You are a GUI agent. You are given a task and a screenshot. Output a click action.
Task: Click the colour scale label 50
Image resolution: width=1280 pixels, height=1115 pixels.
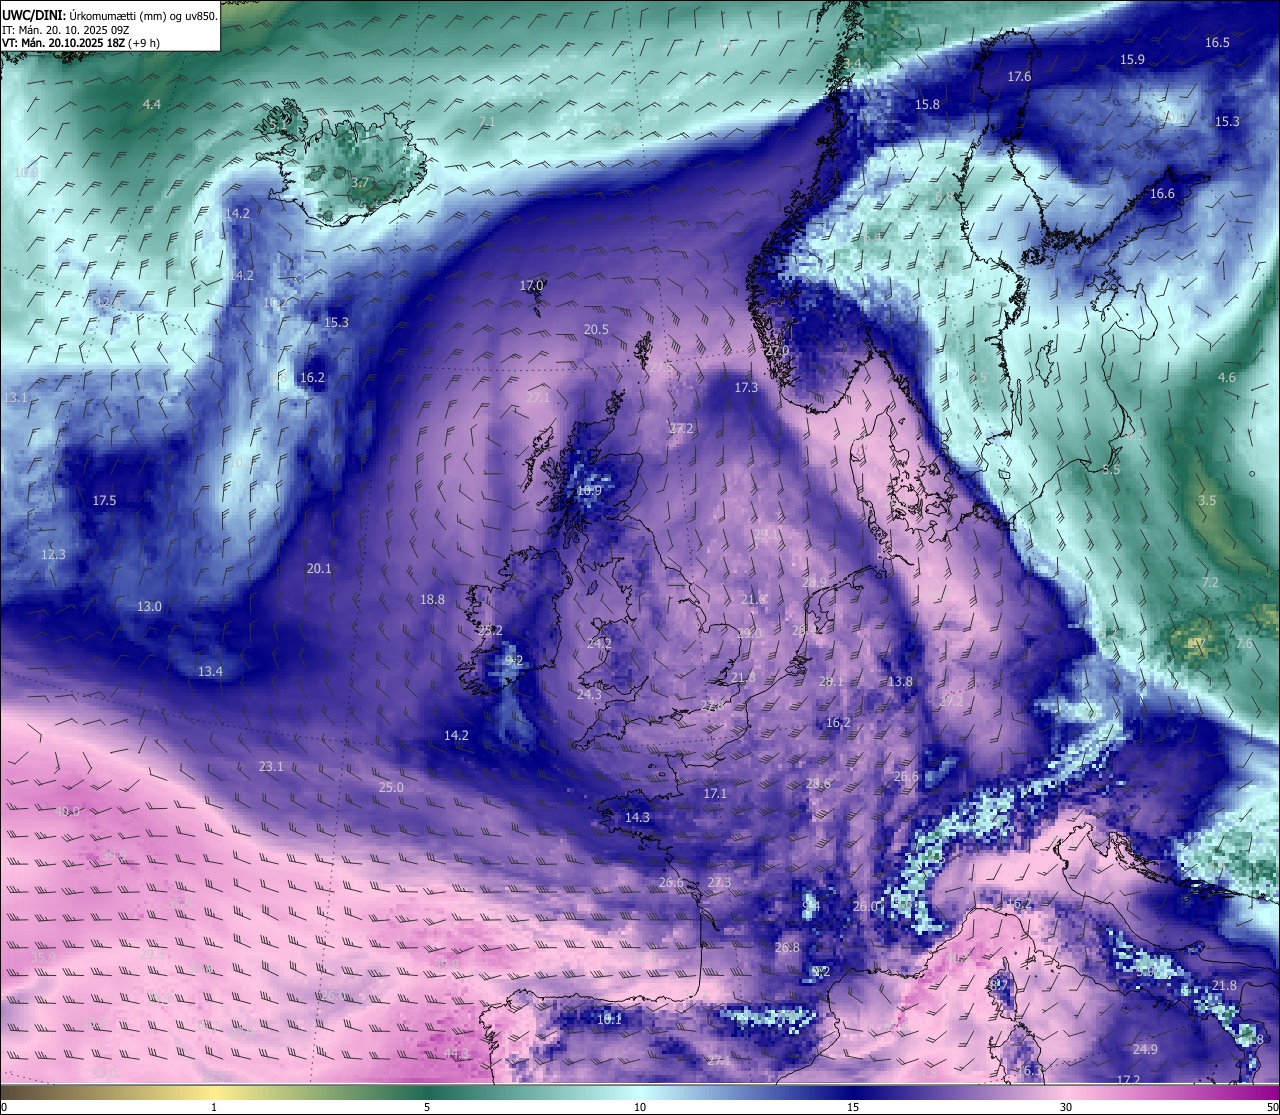pyautogui.click(x=1272, y=1107)
